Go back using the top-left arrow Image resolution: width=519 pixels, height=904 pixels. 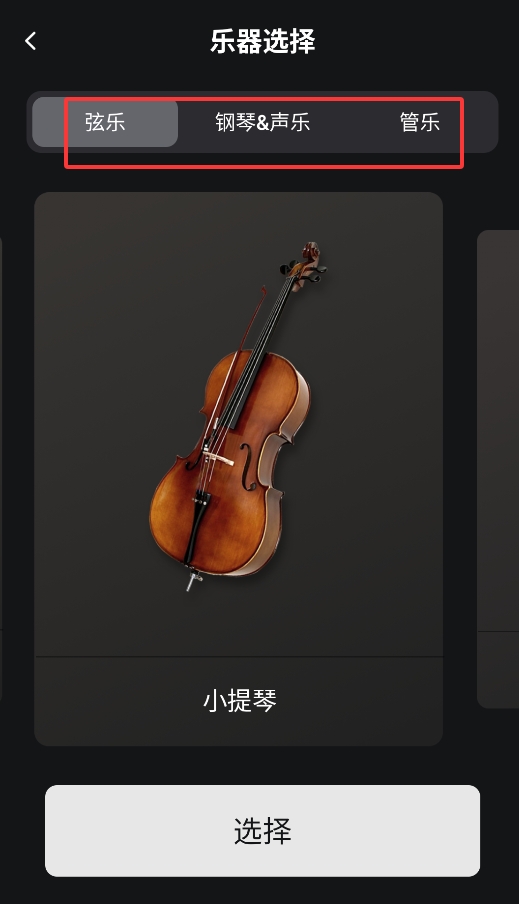point(31,41)
